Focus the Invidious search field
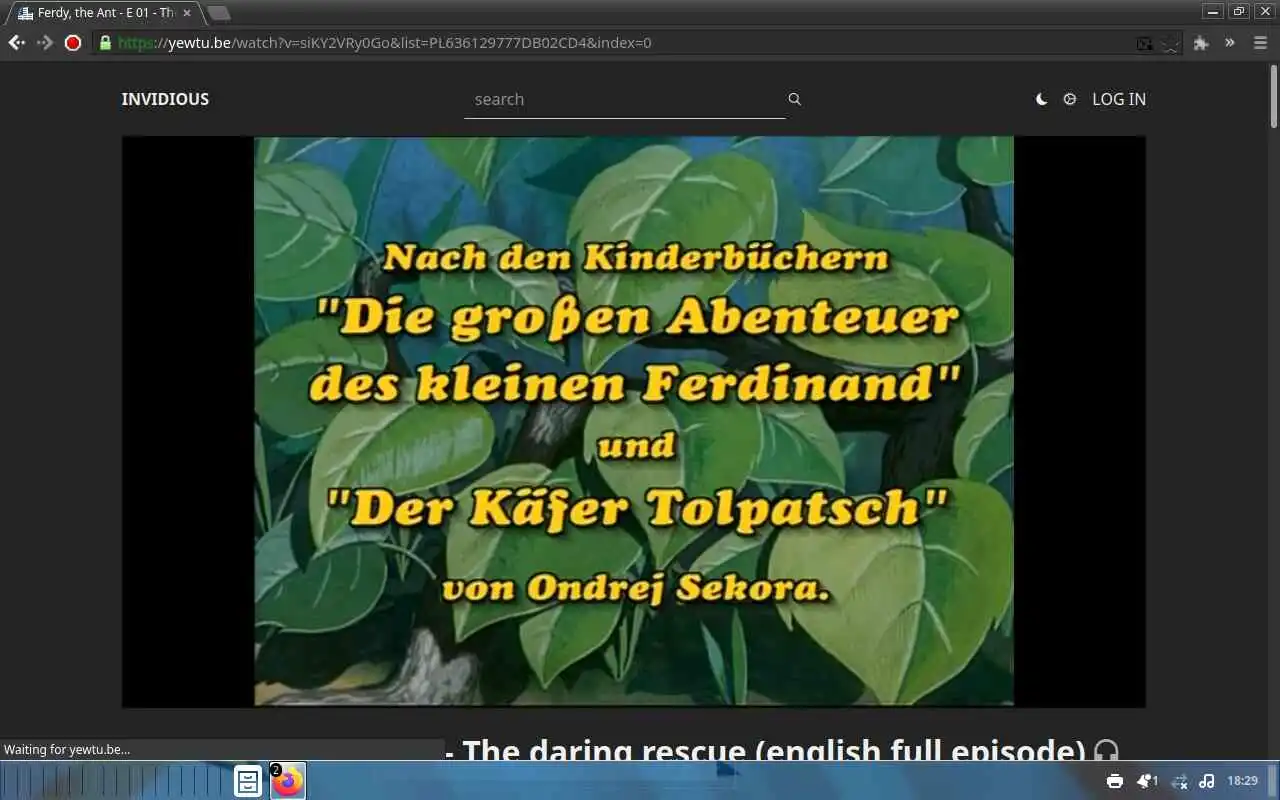Screen dimensions: 1280x800 625,99
